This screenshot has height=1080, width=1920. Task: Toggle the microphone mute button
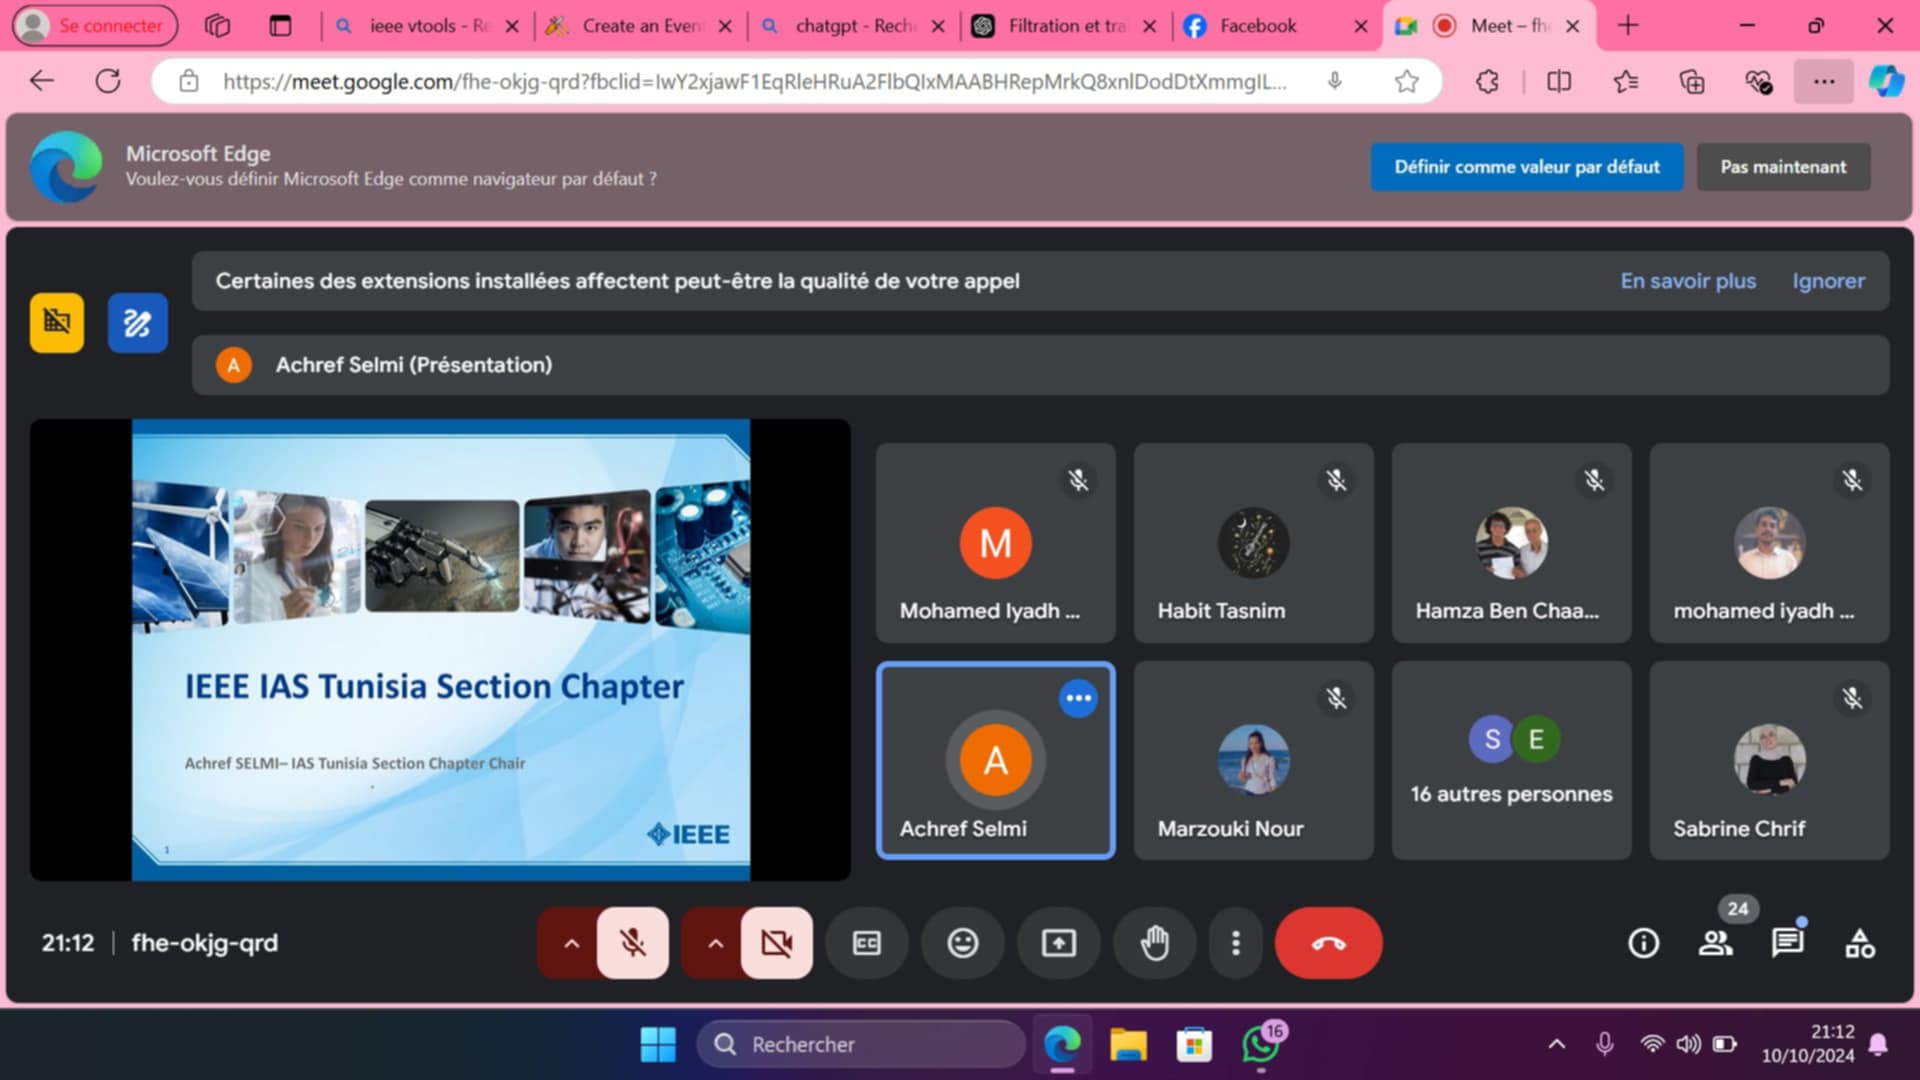632,943
